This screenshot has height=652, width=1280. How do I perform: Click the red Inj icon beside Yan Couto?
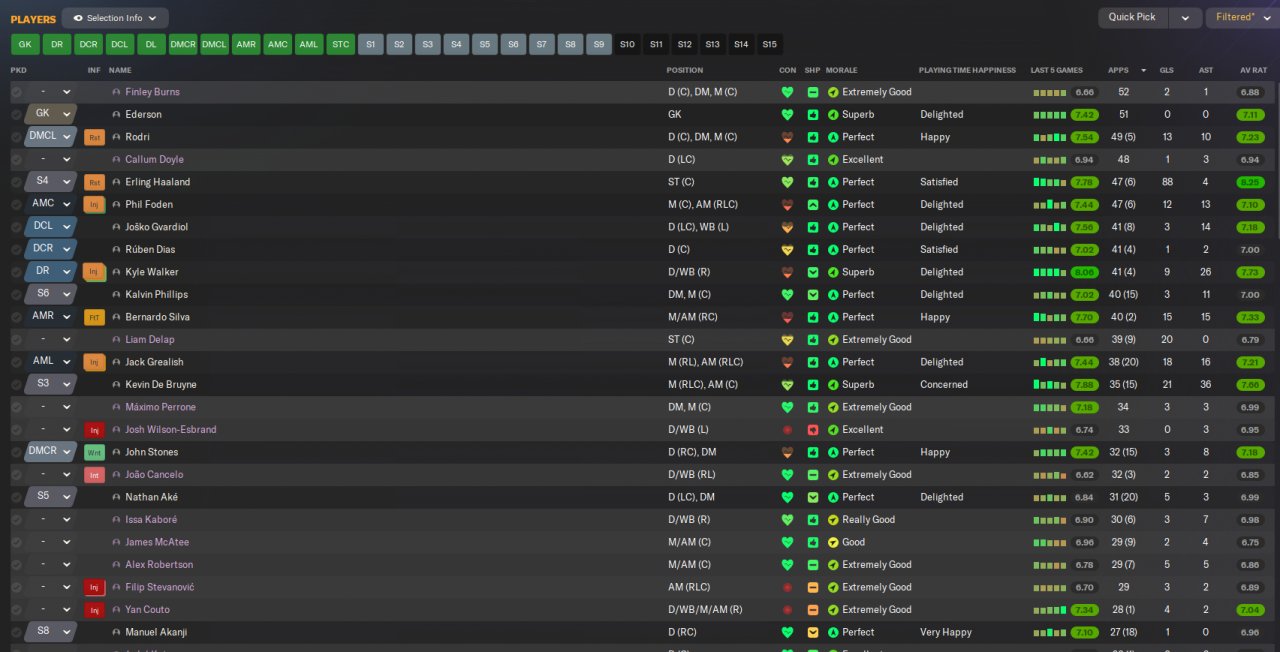(95, 610)
